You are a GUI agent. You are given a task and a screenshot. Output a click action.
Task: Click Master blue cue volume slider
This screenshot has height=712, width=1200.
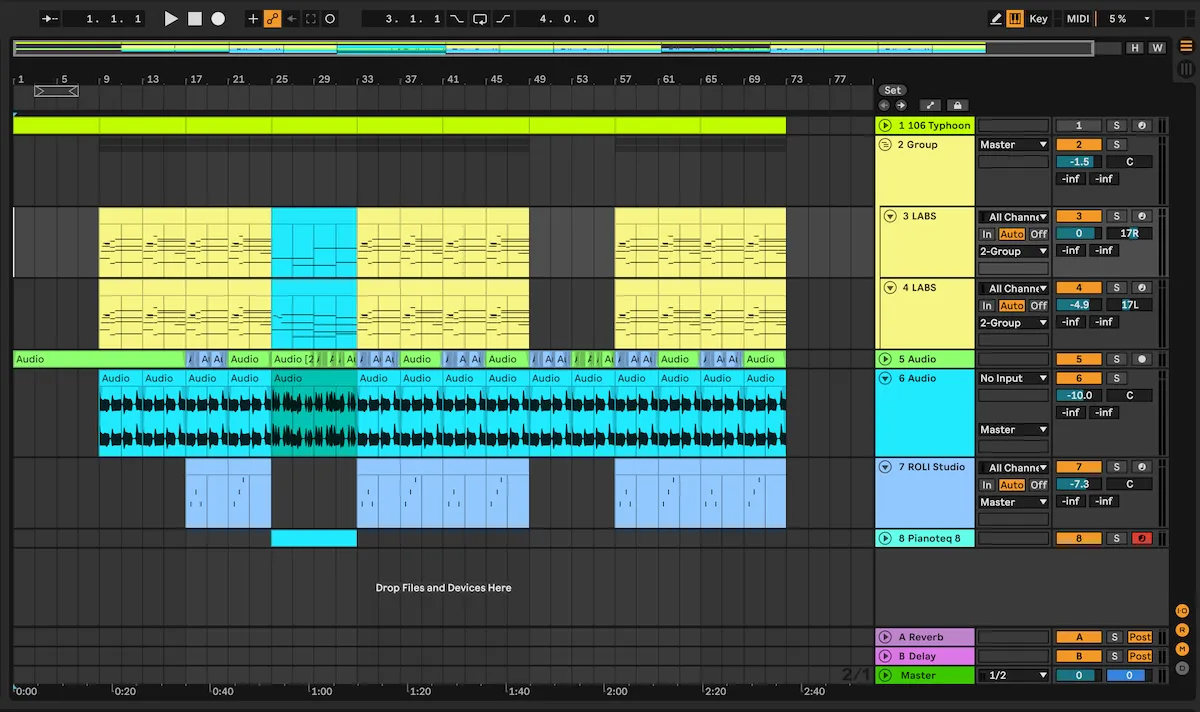(1129, 676)
